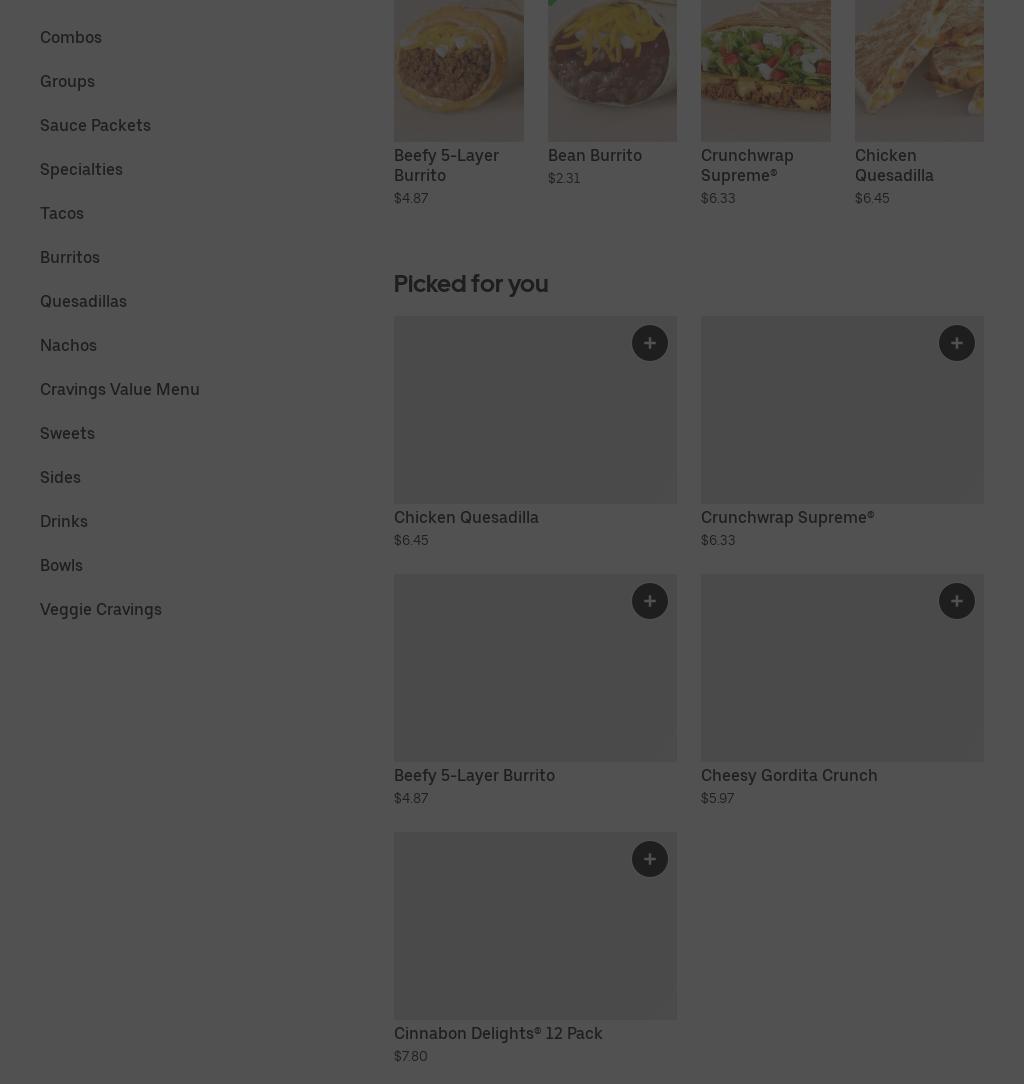Open Cheesy Gordita Crunch item title
The width and height of the screenshot is (1024, 1084).
pos(789,775)
